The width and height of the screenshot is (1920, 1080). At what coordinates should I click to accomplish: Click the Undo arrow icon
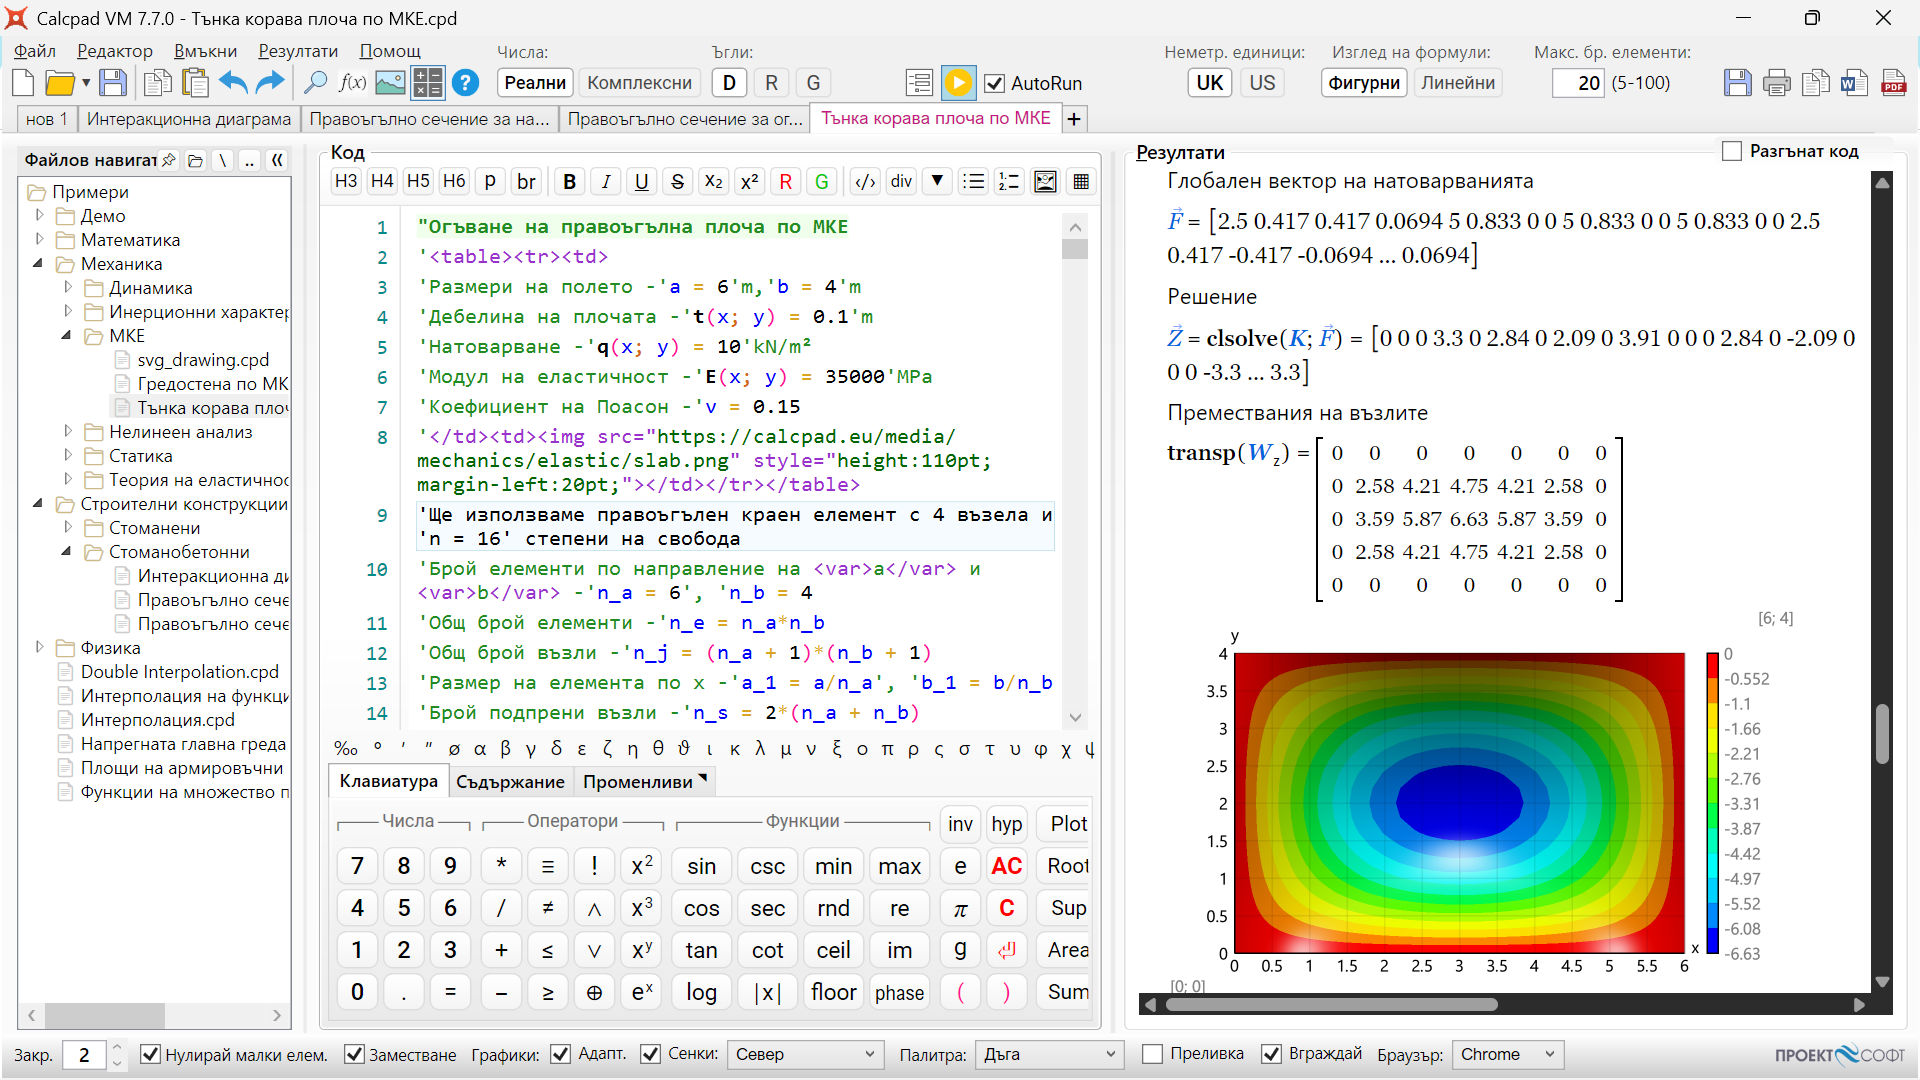pyautogui.click(x=233, y=83)
